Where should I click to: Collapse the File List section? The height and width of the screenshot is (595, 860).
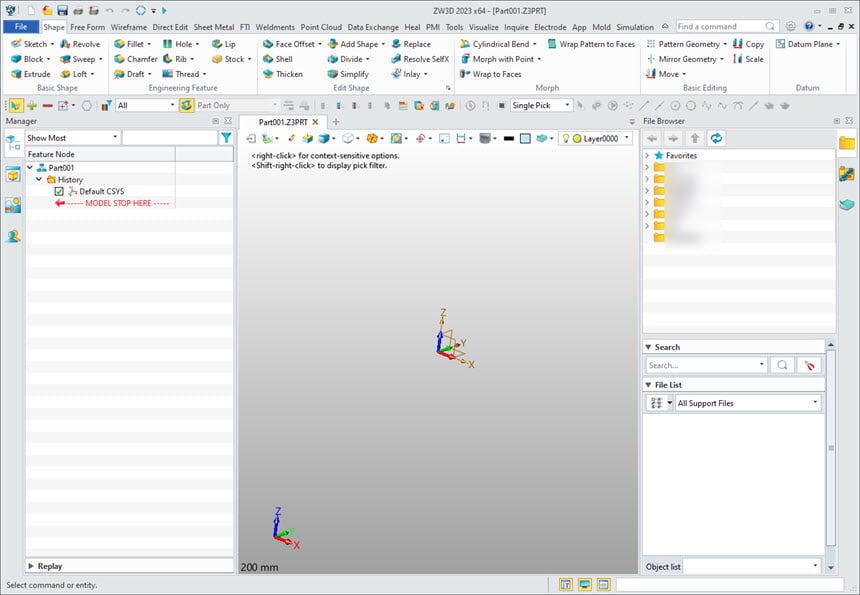point(648,385)
